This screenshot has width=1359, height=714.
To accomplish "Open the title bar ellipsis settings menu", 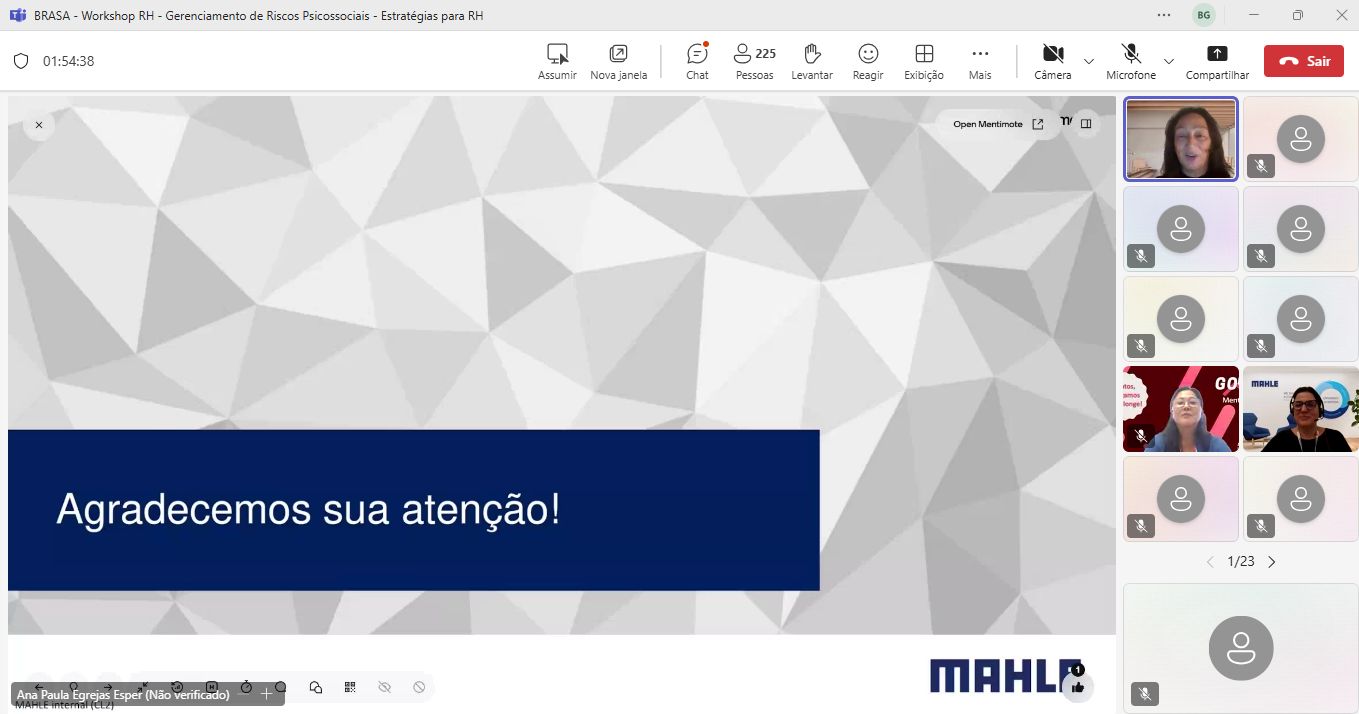I will (1164, 15).
